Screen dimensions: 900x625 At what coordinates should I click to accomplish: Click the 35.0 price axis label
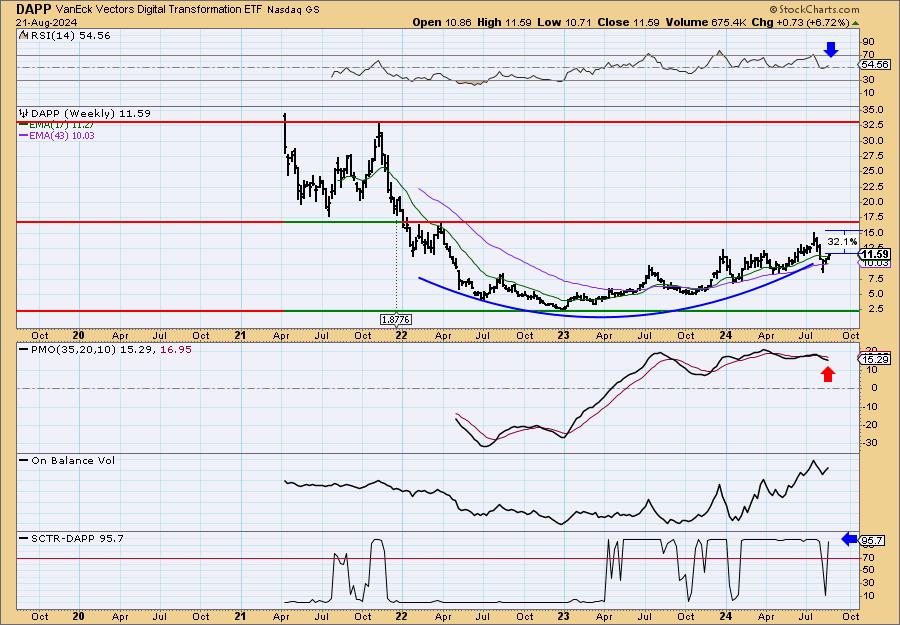872,110
